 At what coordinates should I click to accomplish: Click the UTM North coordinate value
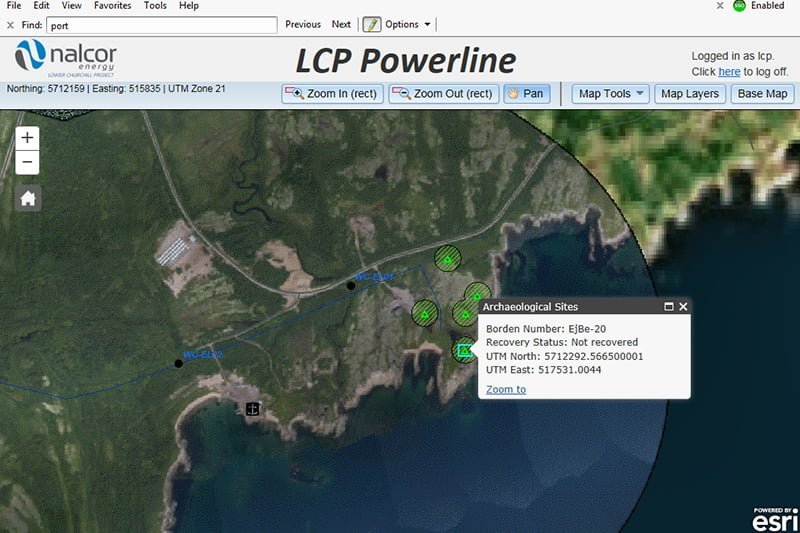[593, 356]
